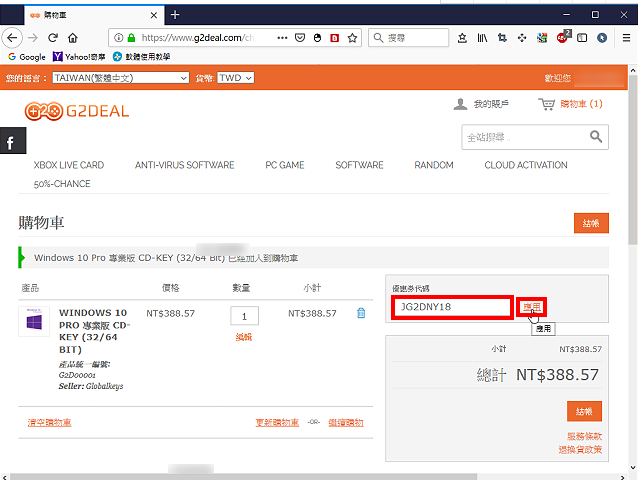Viewport: 638px width, 480px height.
Task: Click the top checkout button
Action: [591, 223]
